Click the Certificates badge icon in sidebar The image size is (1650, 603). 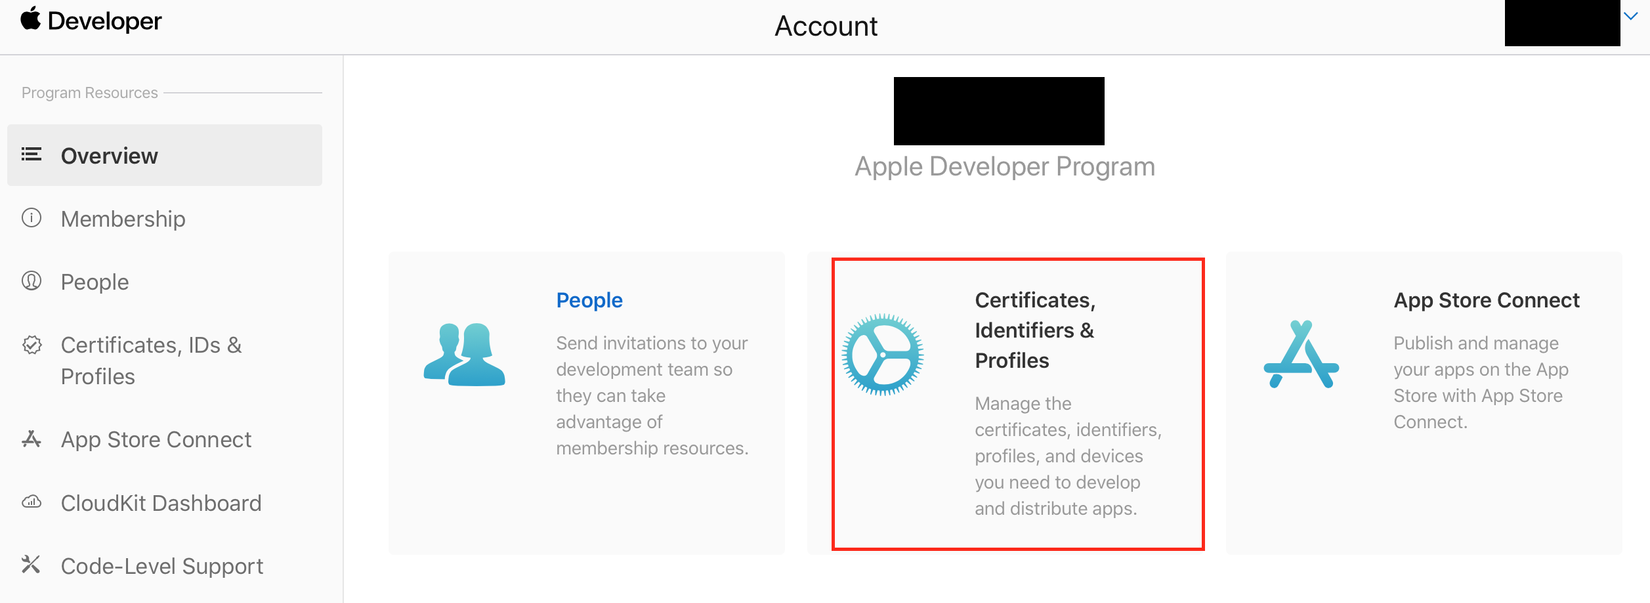click(32, 345)
